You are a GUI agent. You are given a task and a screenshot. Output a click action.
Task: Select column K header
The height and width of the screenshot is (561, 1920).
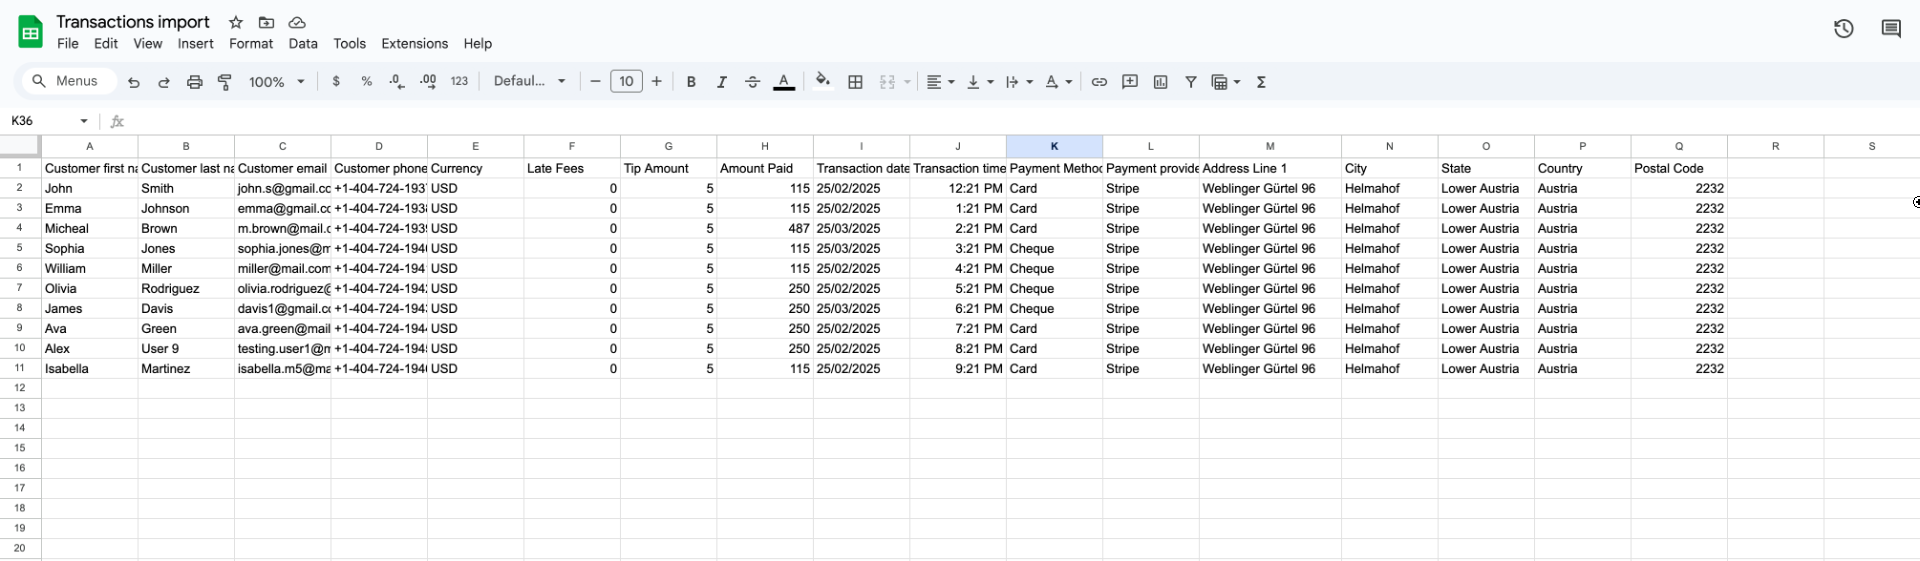tap(1054, 146)
